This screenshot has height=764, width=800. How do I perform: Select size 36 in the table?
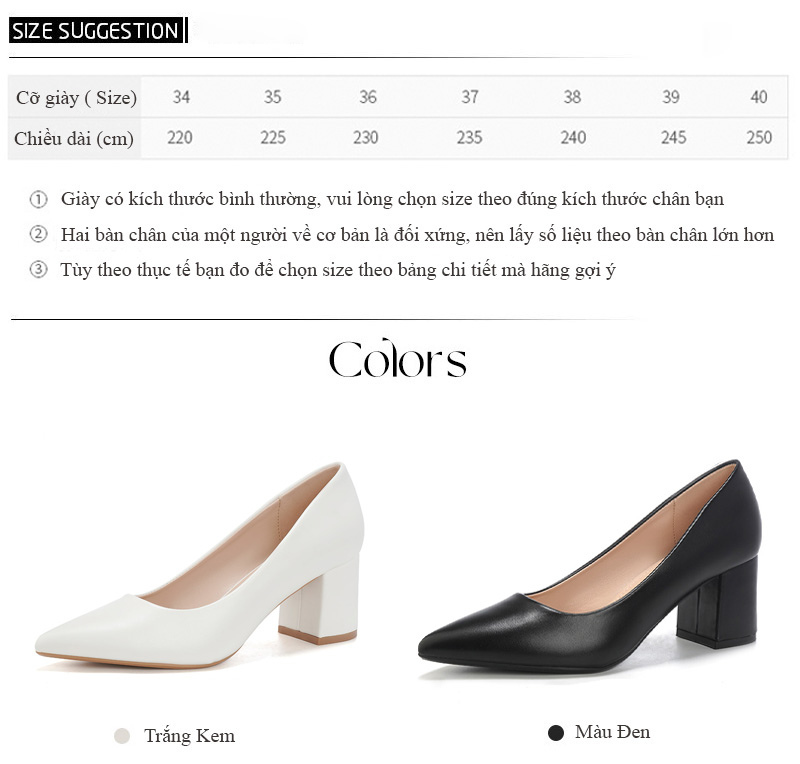pos(368,97)
